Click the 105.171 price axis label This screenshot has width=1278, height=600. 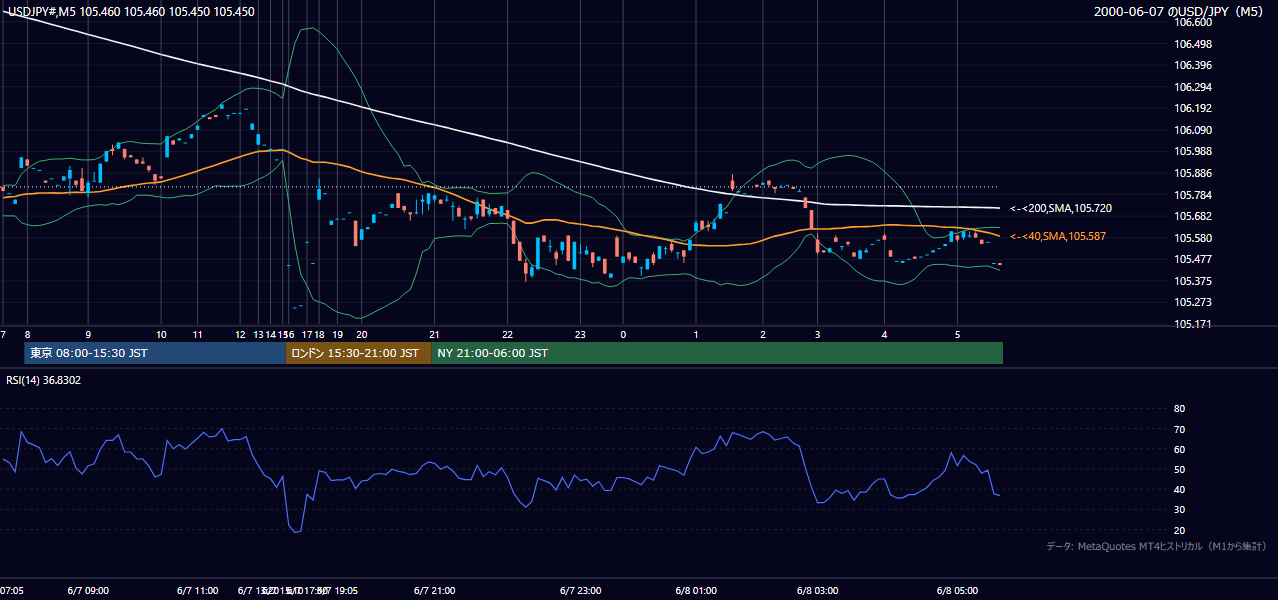[1192, 324]
